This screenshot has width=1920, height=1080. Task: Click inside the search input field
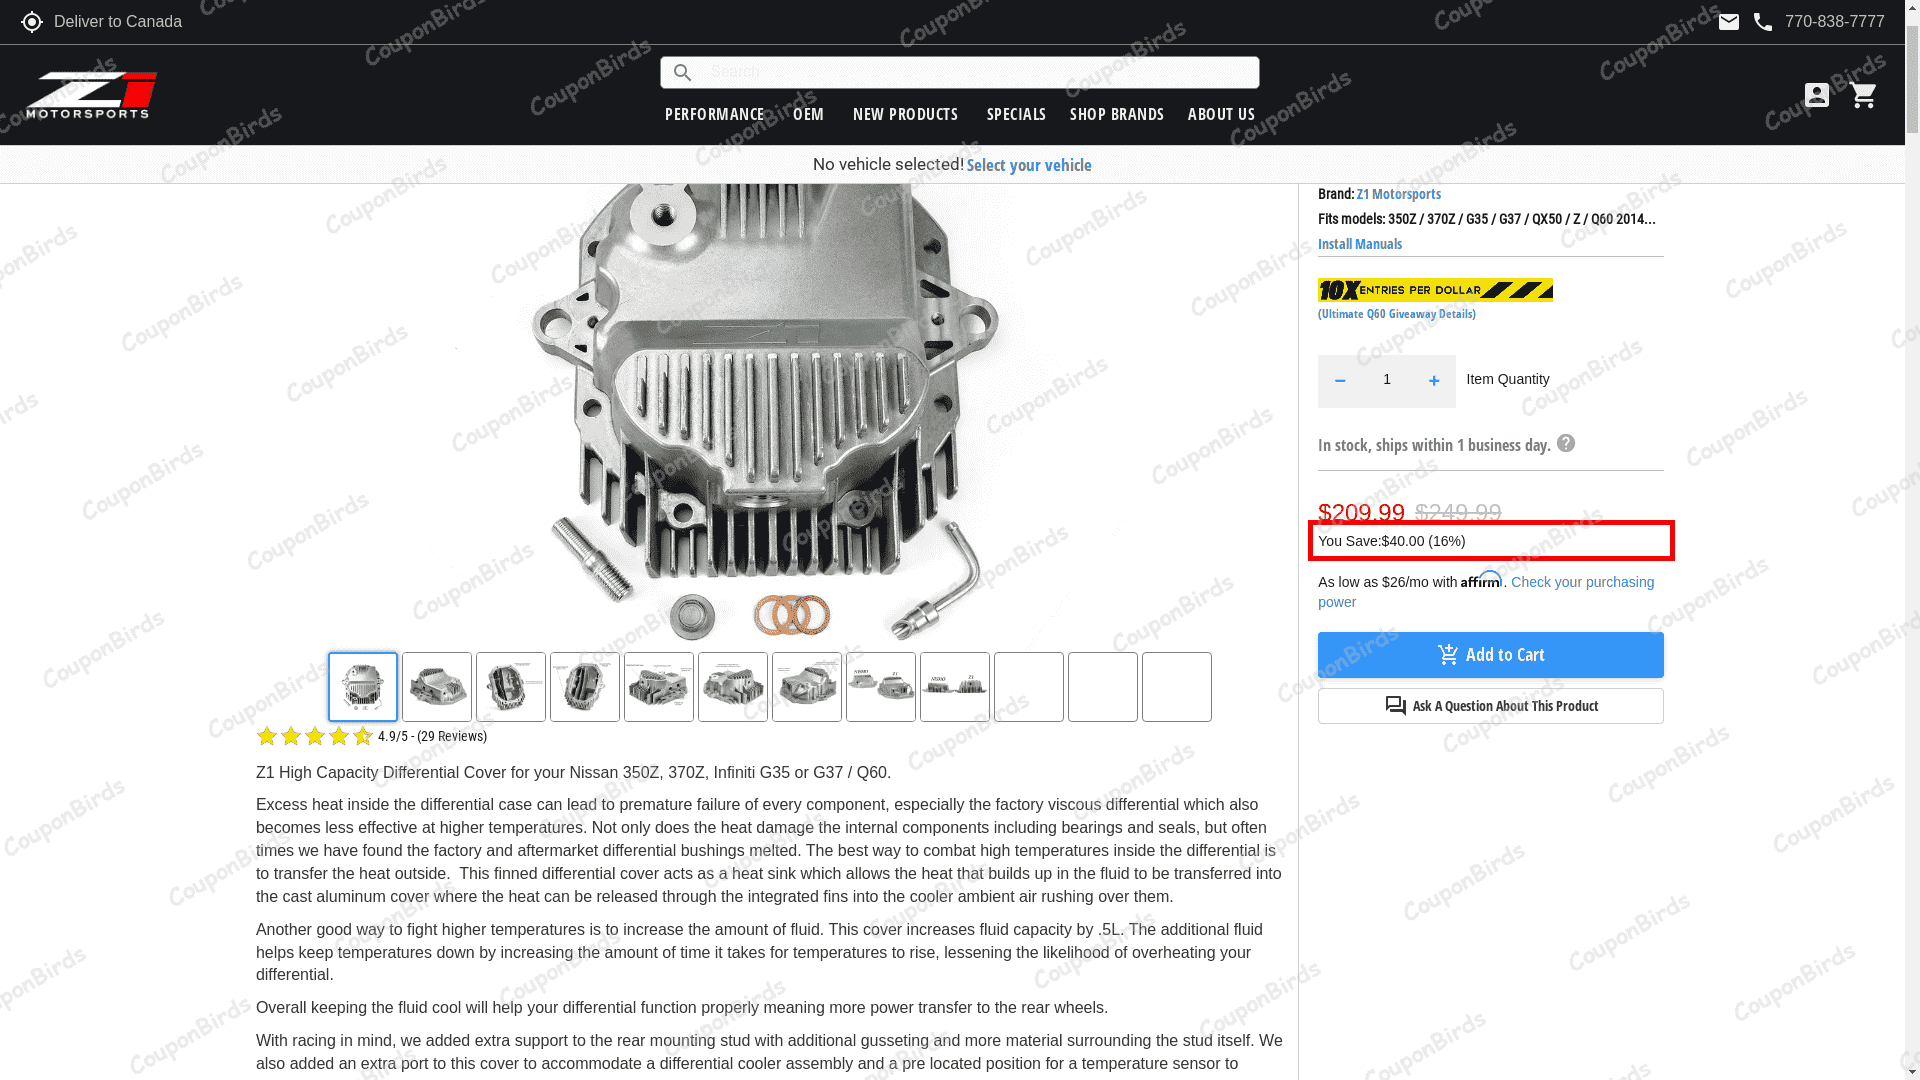(960, 72)
